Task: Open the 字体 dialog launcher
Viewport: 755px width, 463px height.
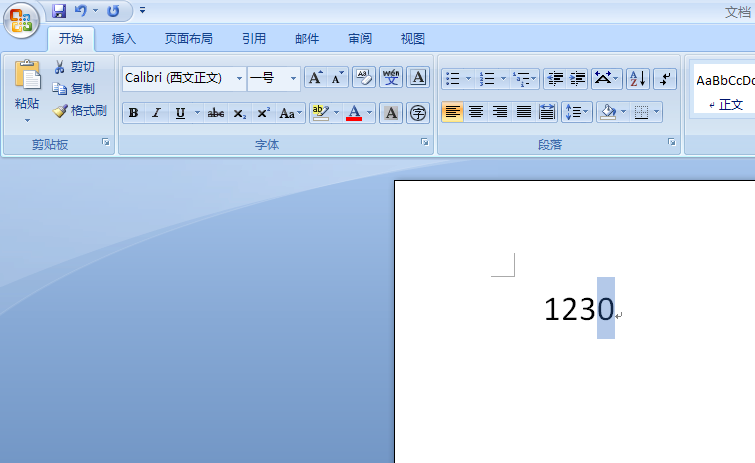Action: tap(425, 142)
